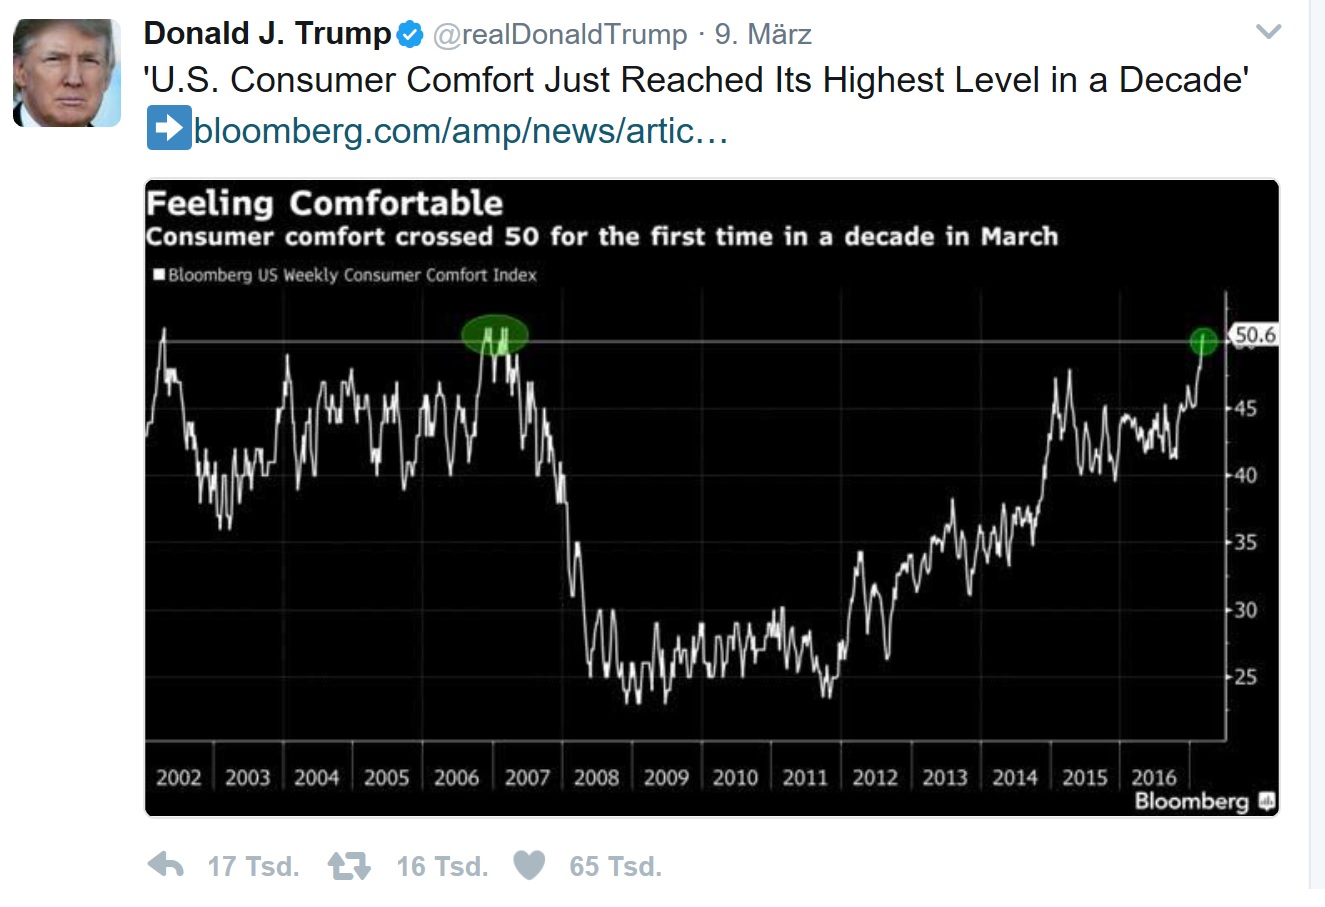Click the Bloomberg logo in the chart corner
The height and width of the screenshot is (907, 1325).
(1204, 801)
